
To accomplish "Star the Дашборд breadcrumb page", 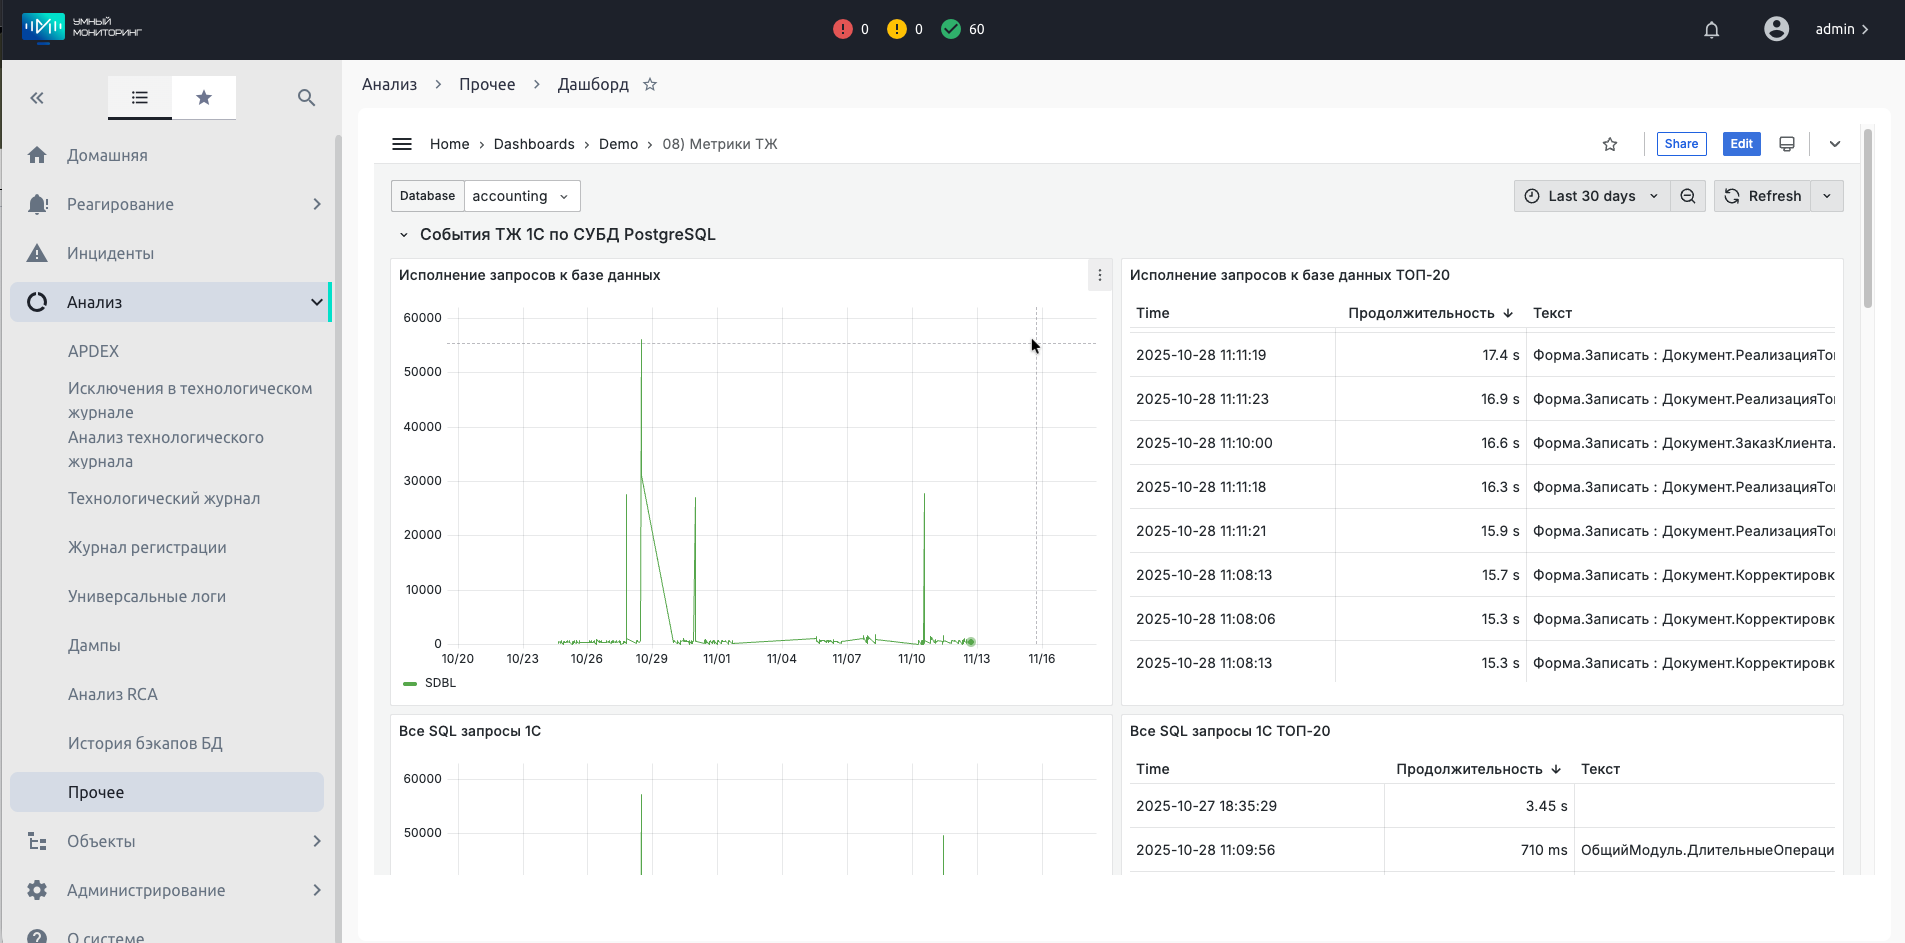I will 650,85.
